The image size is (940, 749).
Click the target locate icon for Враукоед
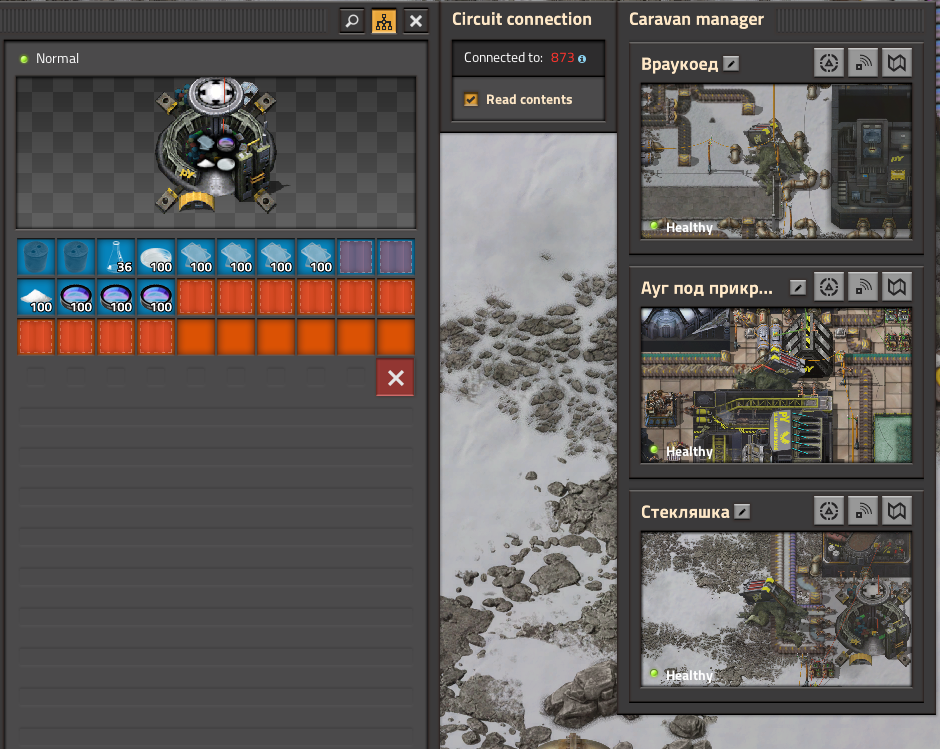(829, 62)
